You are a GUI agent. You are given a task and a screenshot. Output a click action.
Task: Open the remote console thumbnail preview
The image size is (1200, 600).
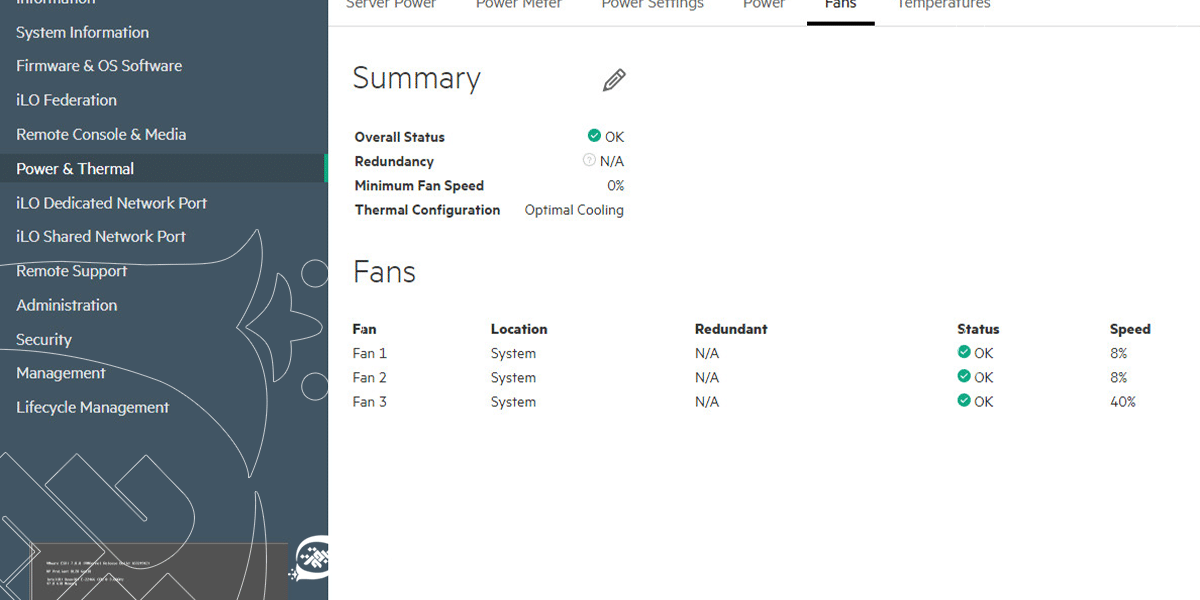pos(159,571)
